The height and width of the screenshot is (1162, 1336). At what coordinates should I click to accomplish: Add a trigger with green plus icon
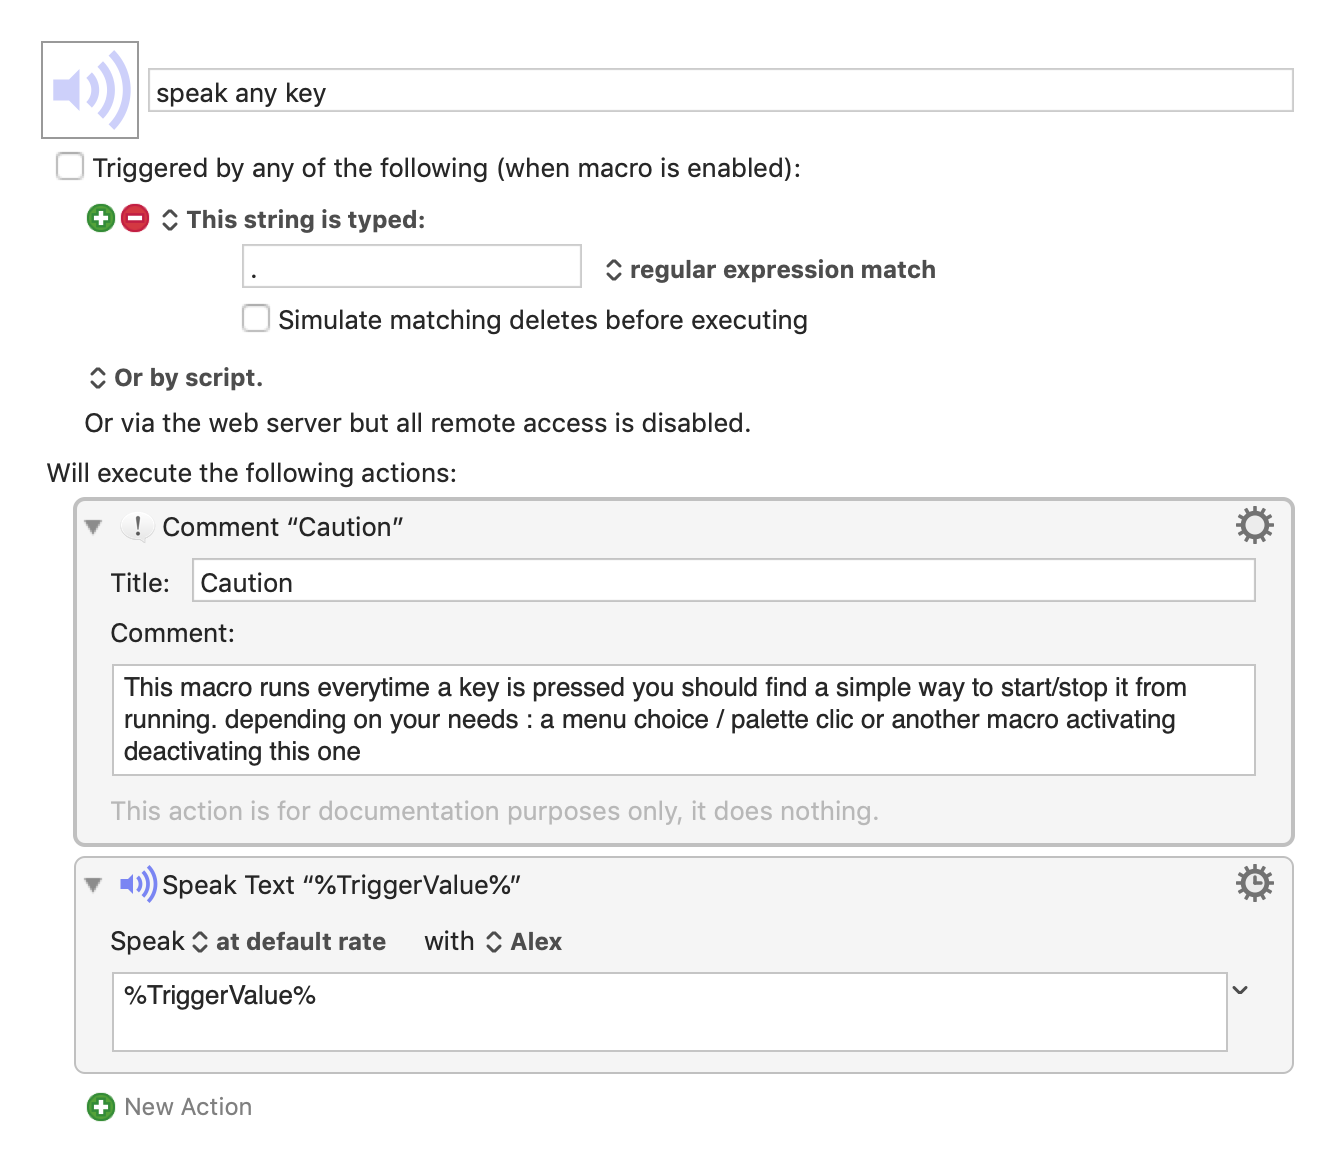(x=101, y=218)
